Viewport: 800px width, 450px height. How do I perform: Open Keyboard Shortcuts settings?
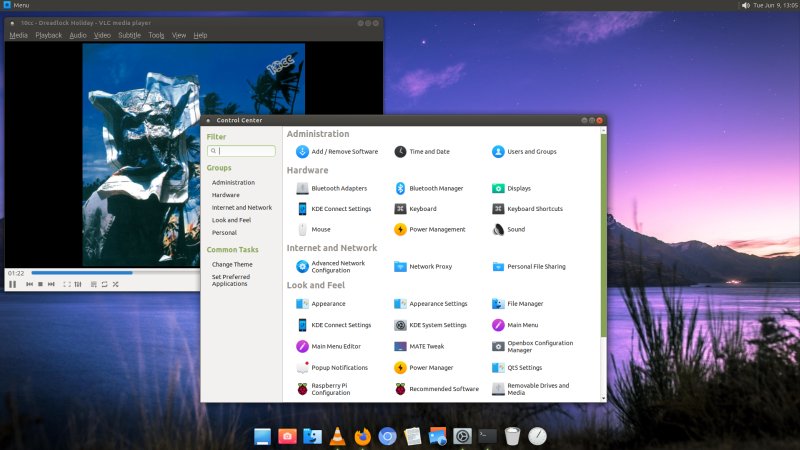click(534, 209)
